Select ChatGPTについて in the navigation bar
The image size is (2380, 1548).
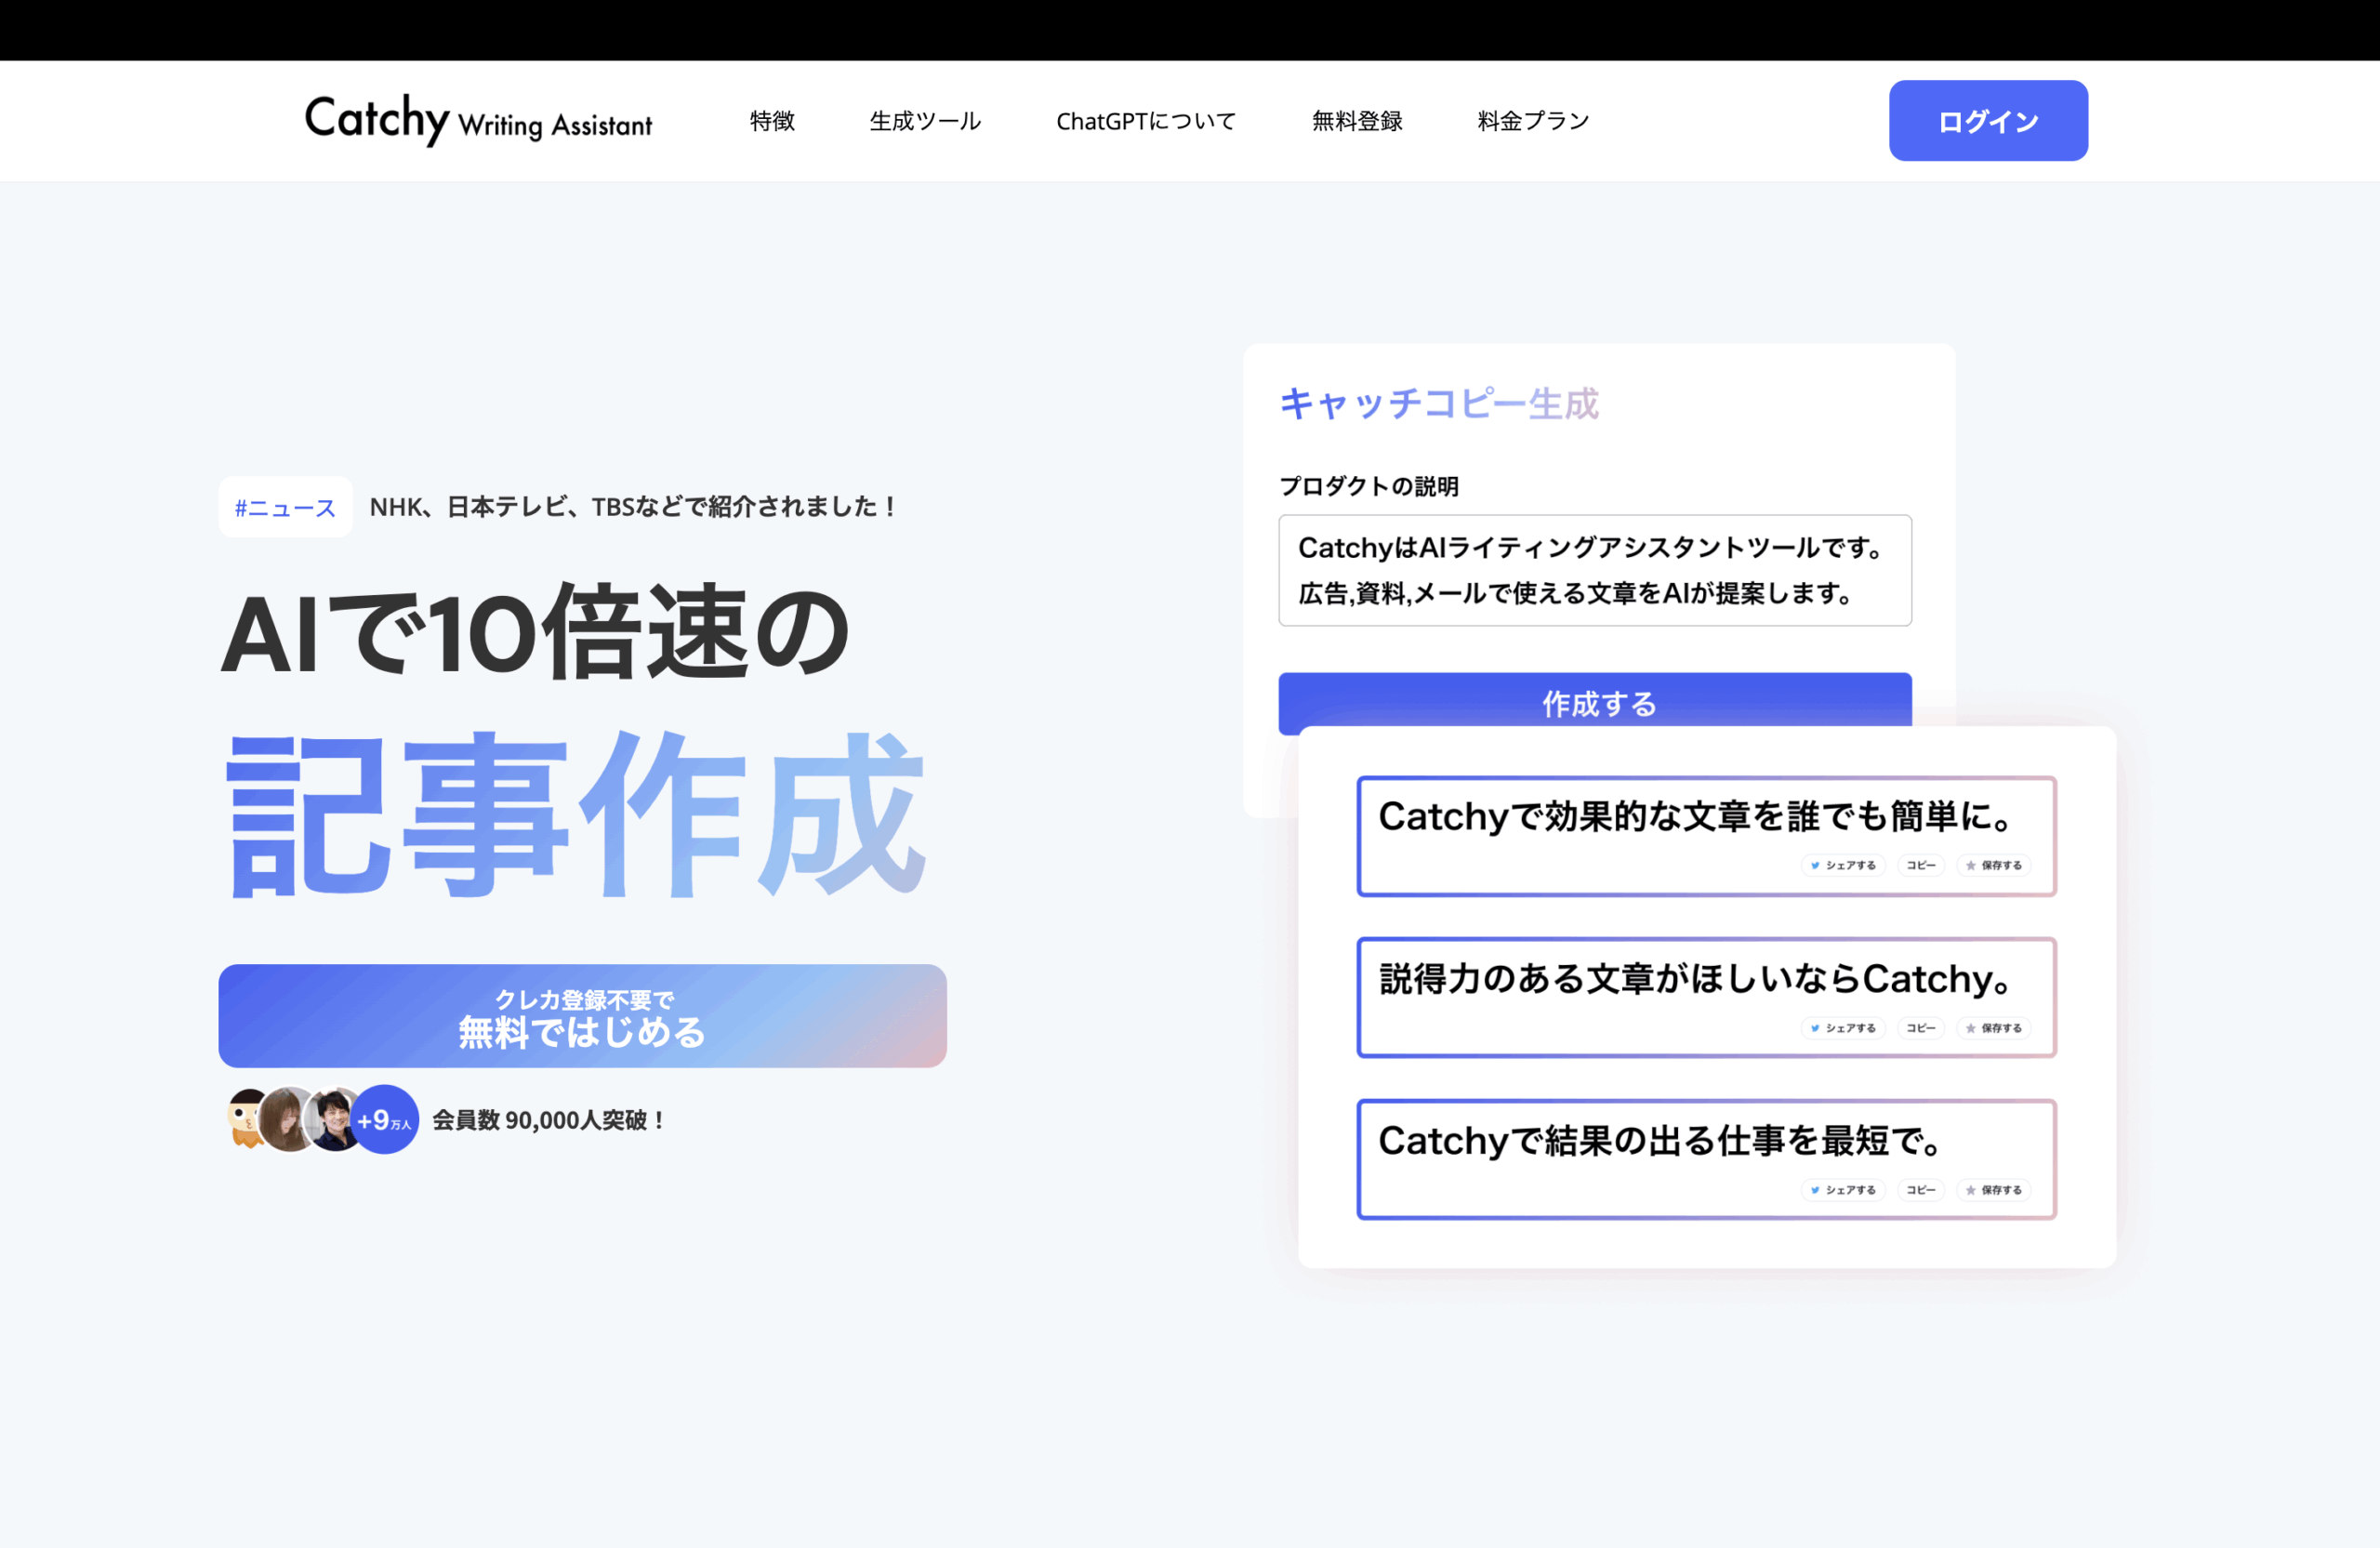[x=1146, y=120]
